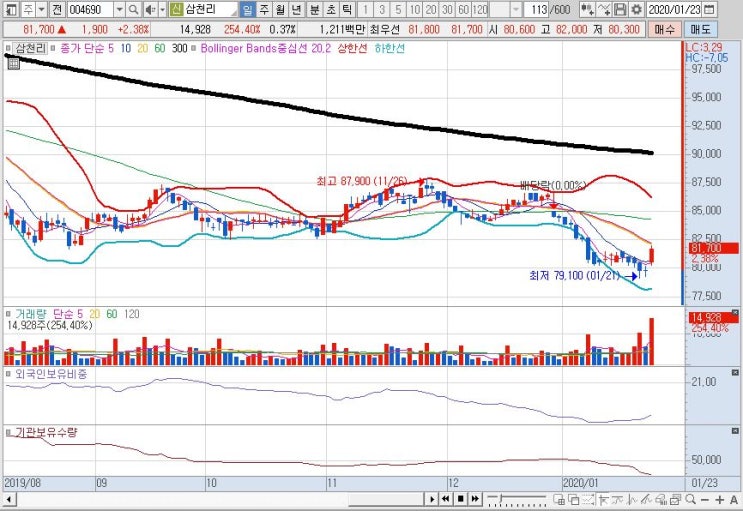
Task: Click the speaker sound icon
Action: 150,9
